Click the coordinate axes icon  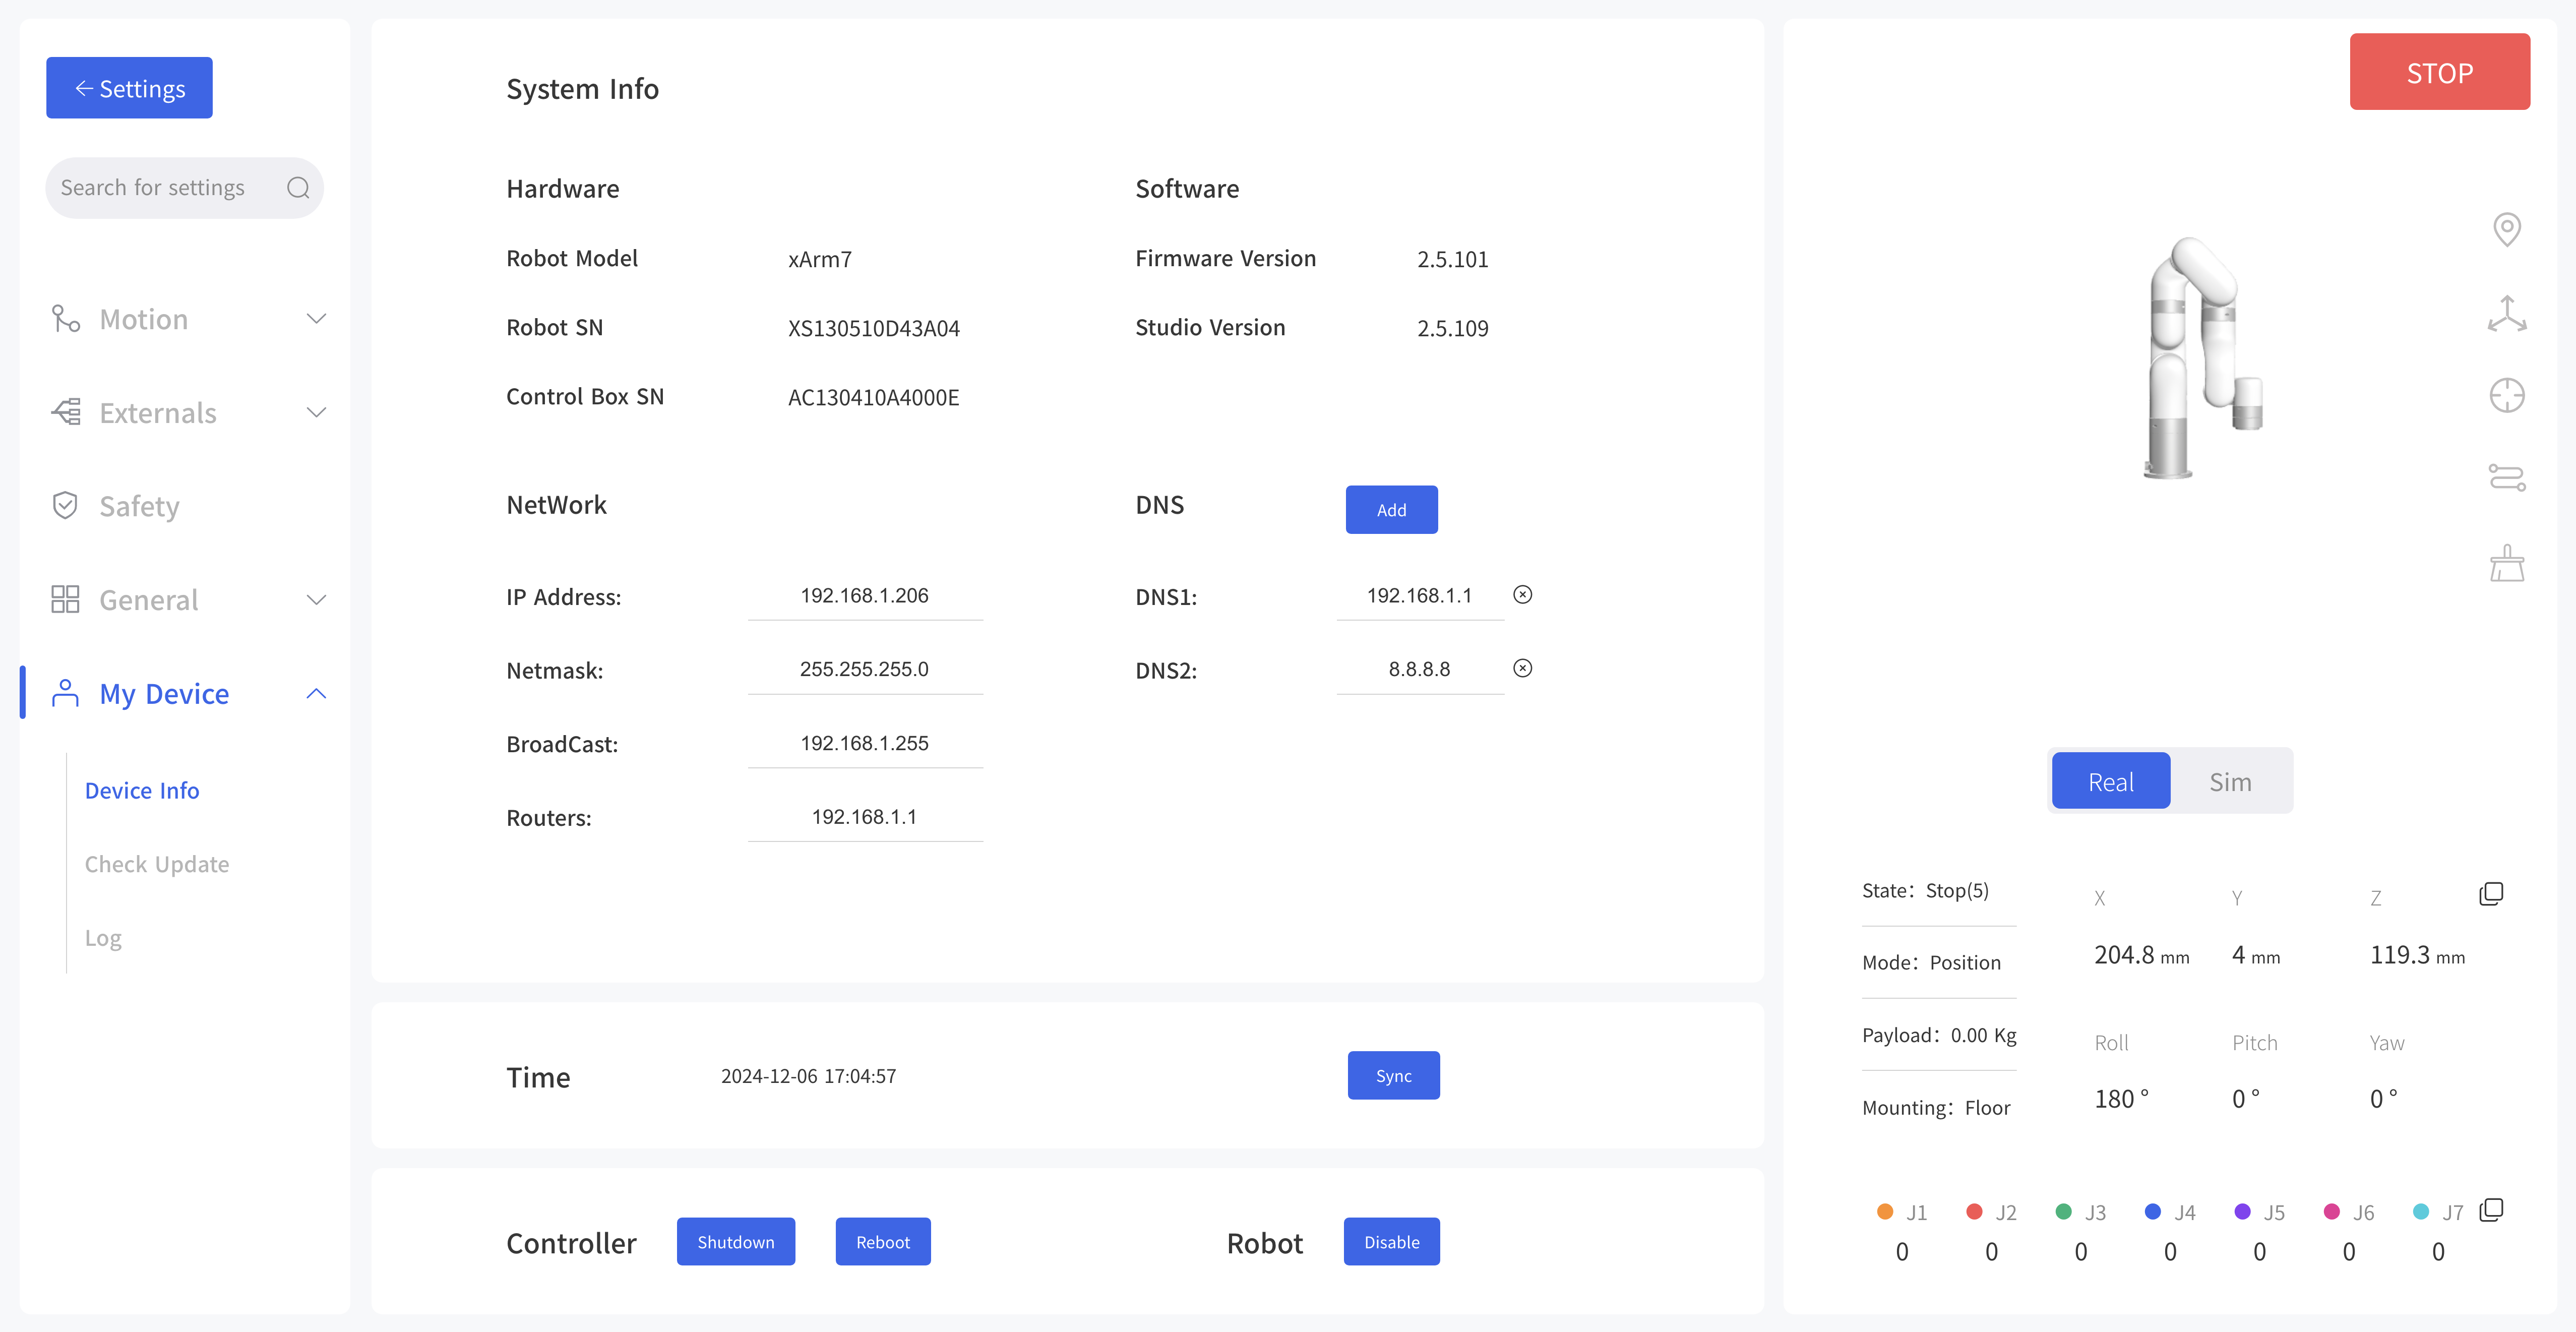[x=2507, y=314]
